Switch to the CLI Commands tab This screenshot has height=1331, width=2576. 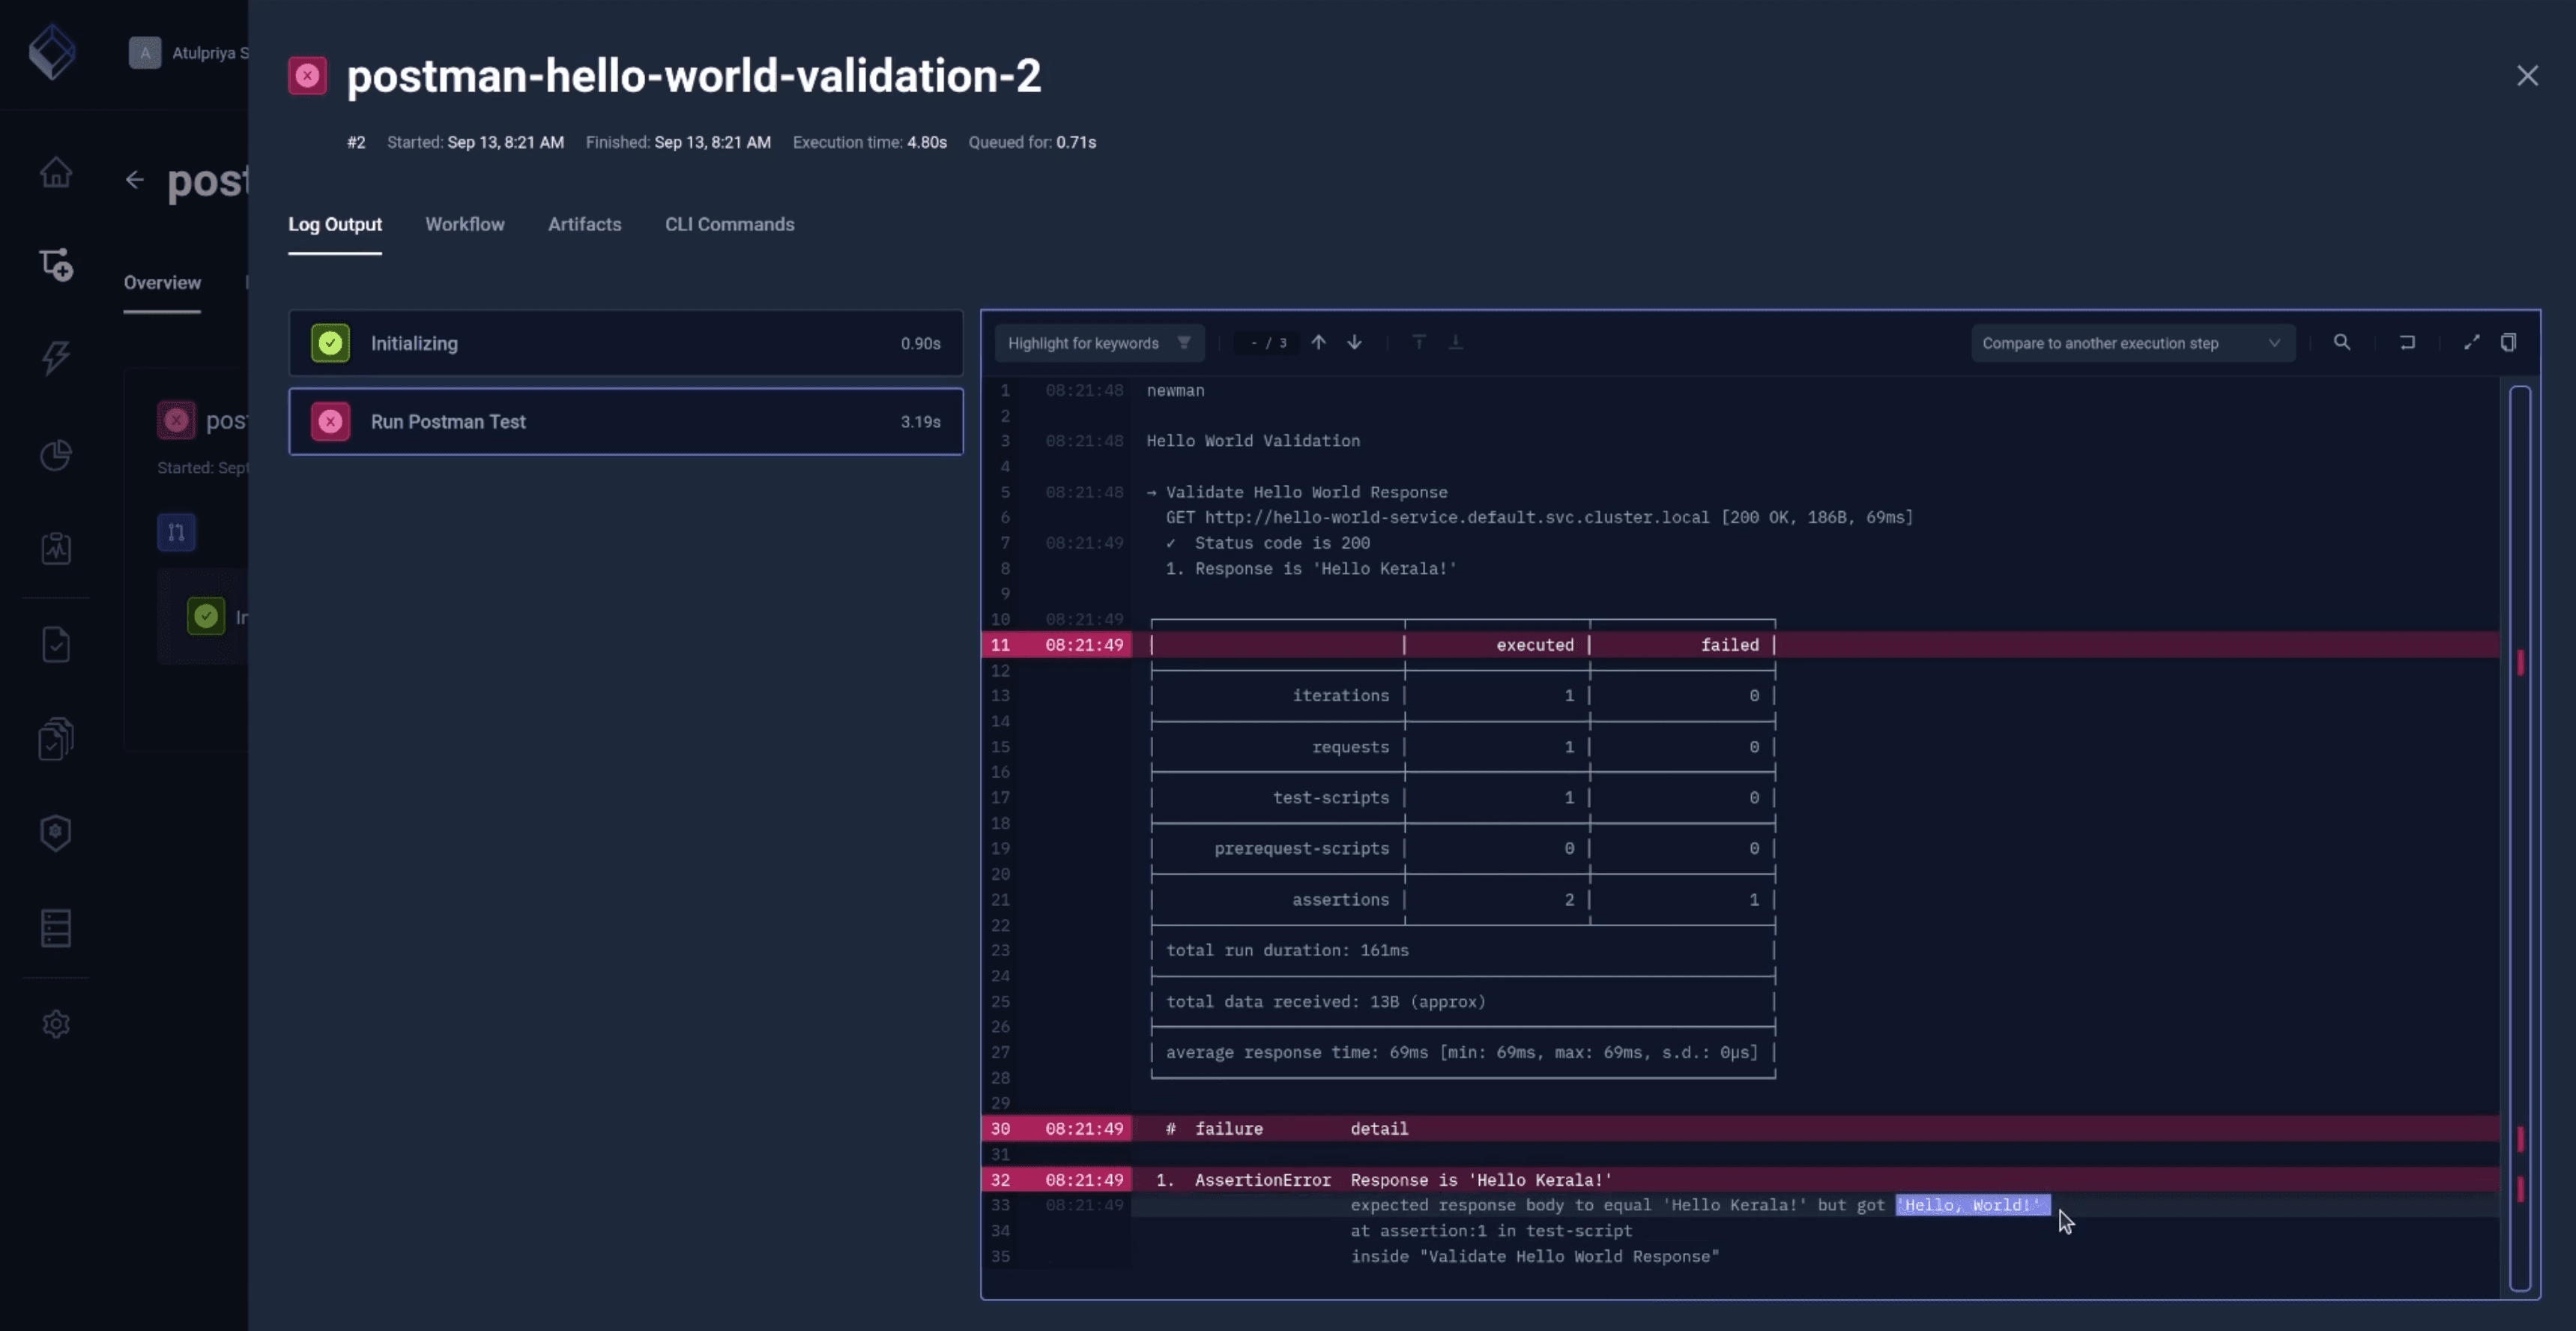[x=730, y=224]
